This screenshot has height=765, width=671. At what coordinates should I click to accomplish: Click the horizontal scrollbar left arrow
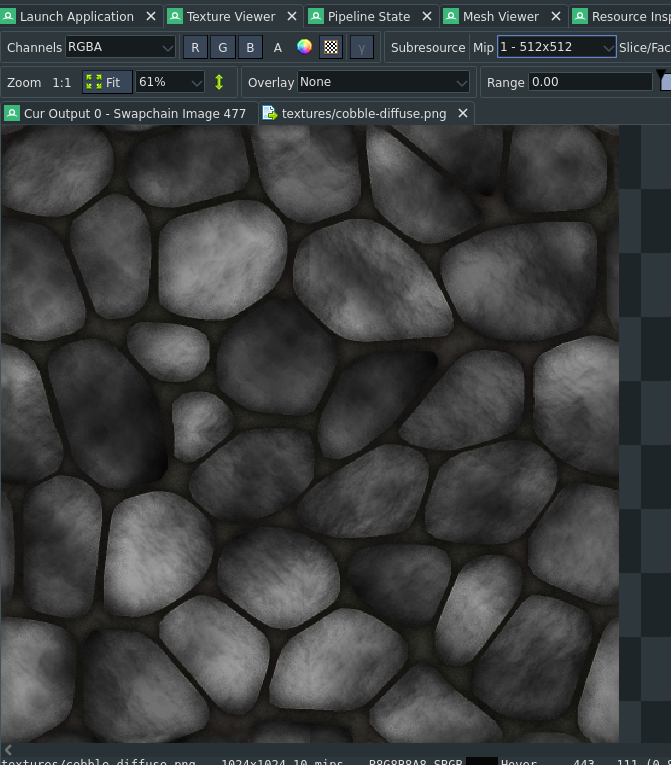click(x=8, y=749)
